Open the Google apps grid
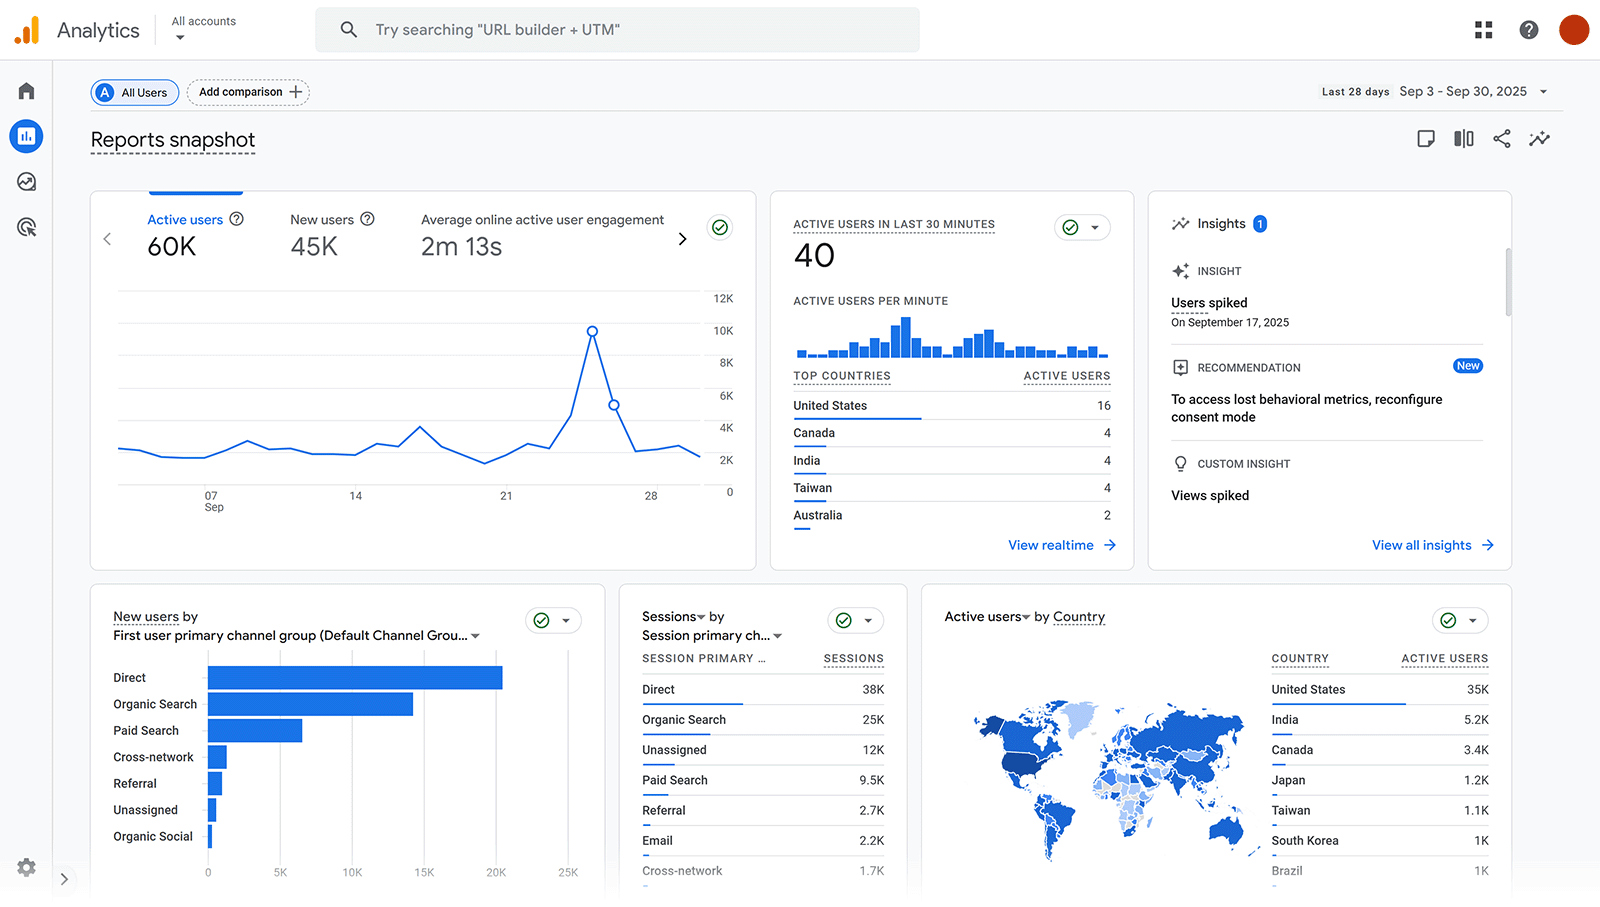This screenshot has width=1600, height=907. tap(1483, 29)
